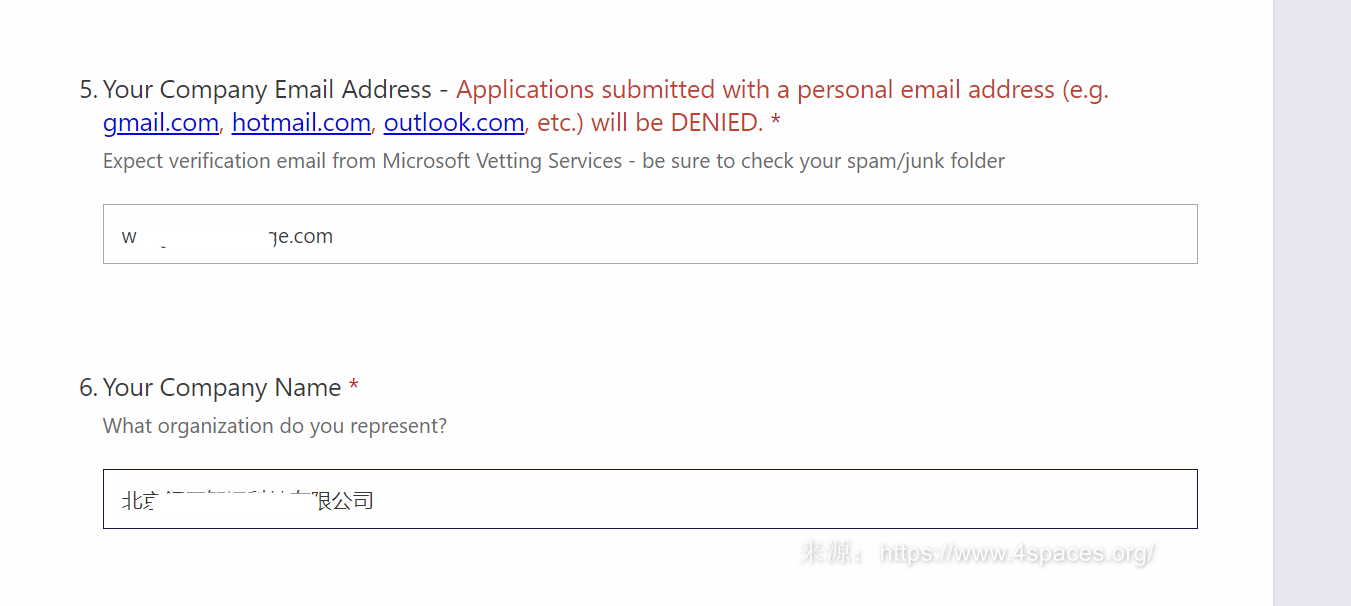Click the 4spaces.org watermark URL
Screen dimensions: 1351x606
coord(1017,553)
